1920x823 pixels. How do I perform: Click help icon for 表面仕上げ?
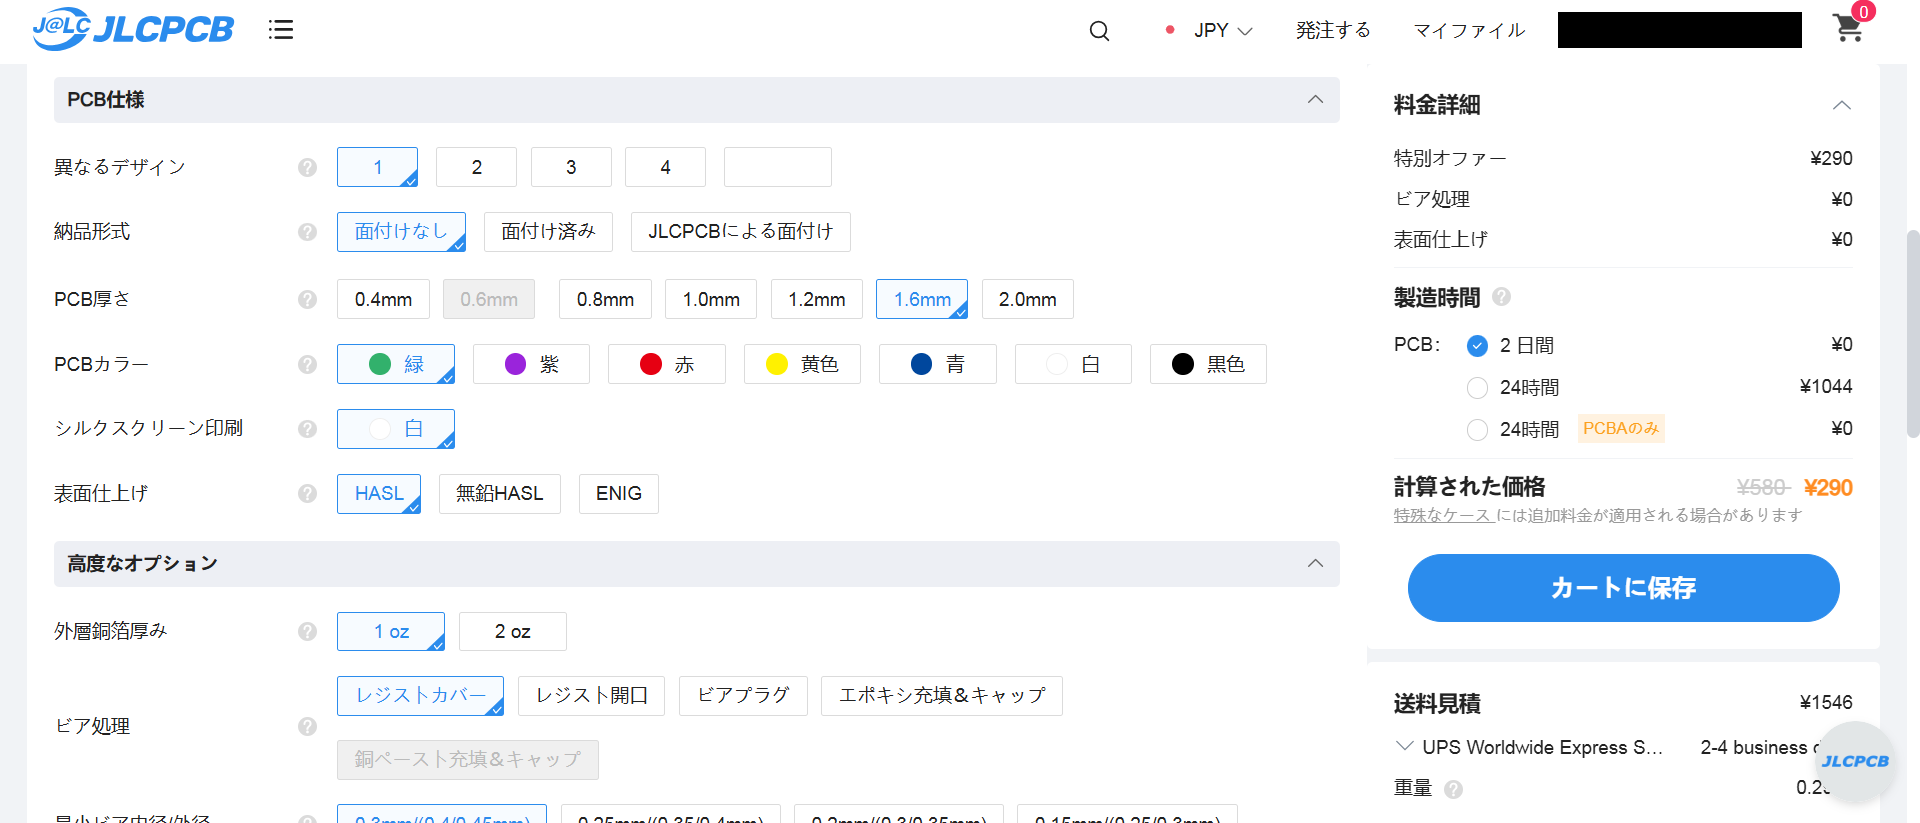click(x=307, y=493)
